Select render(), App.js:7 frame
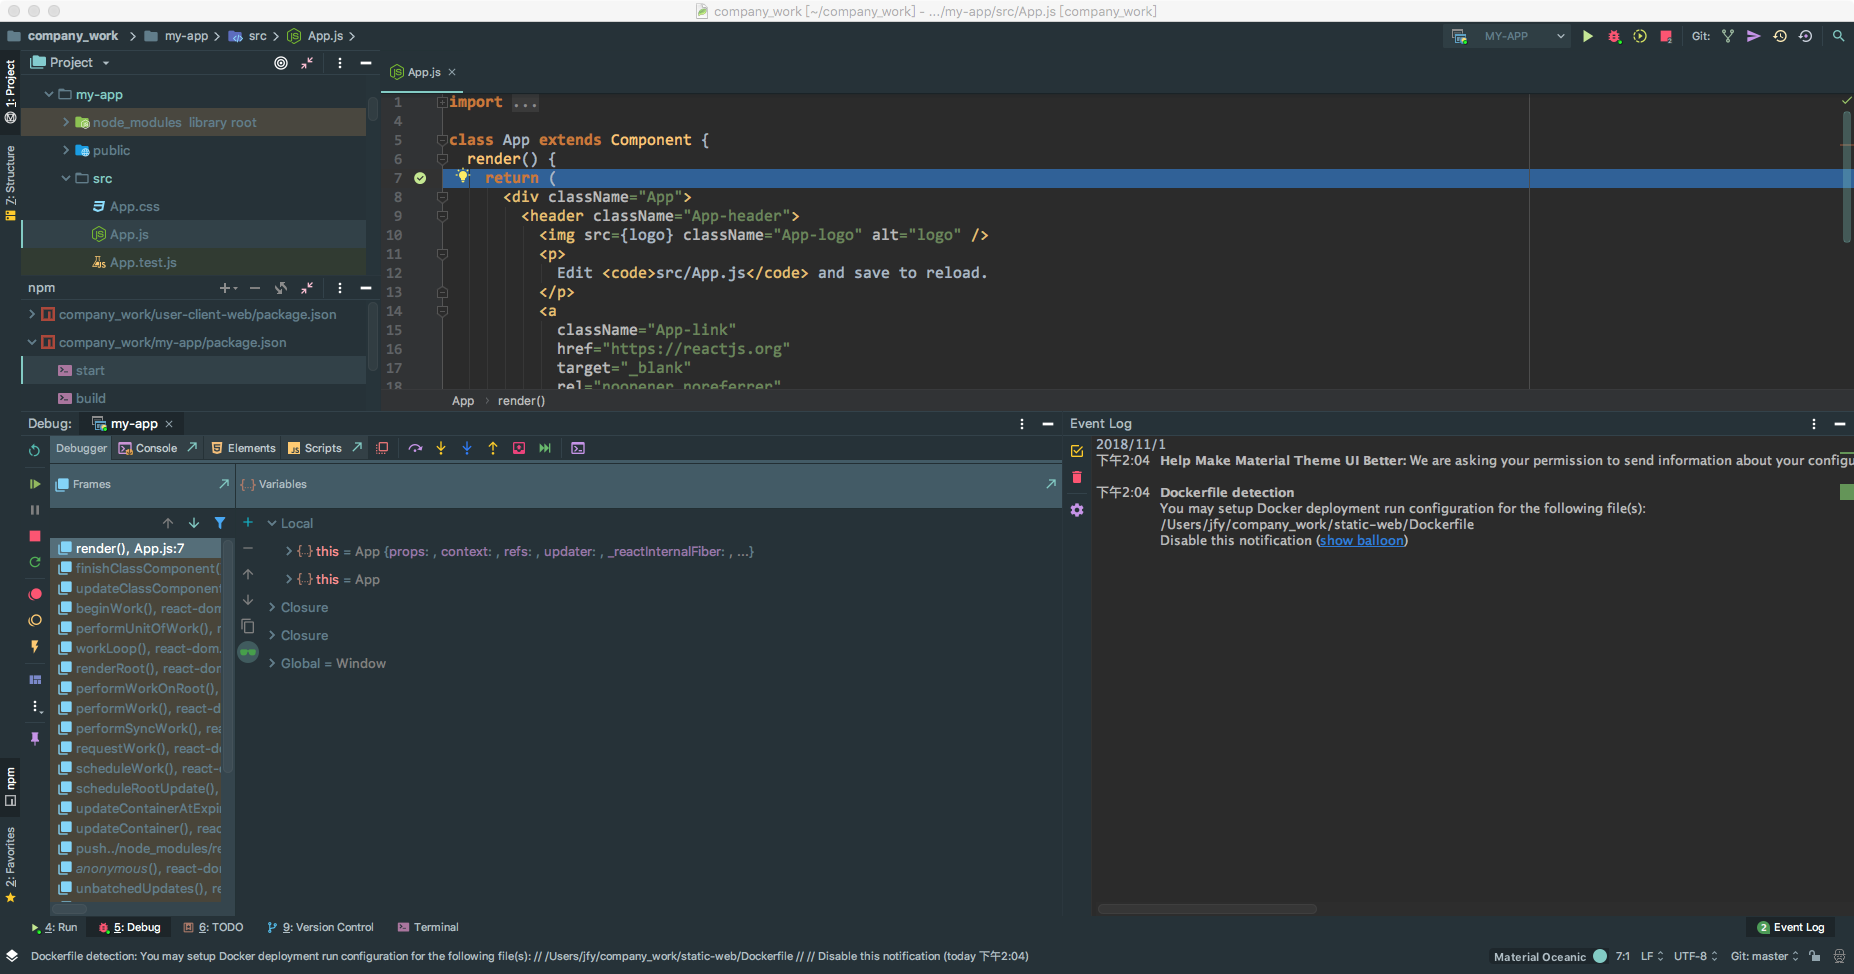The height and width of the screenshot is (974, 1854). (137, 548)
